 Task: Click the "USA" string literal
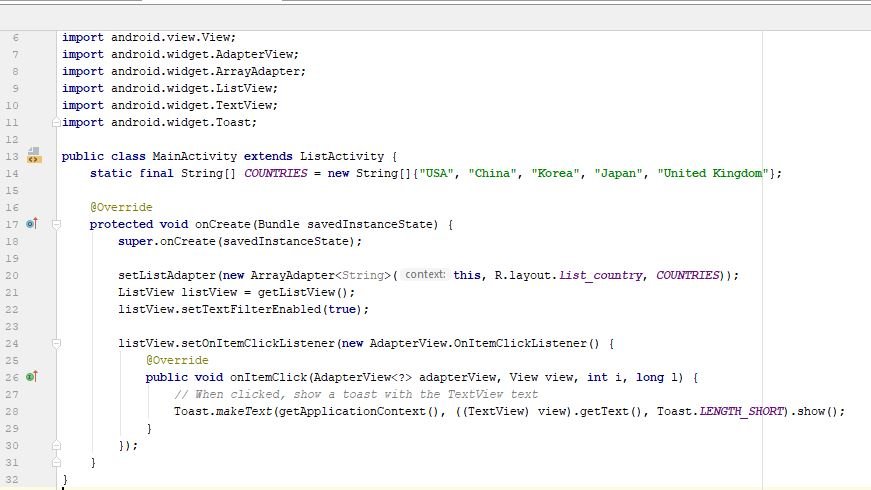click(x=437, y=173)
